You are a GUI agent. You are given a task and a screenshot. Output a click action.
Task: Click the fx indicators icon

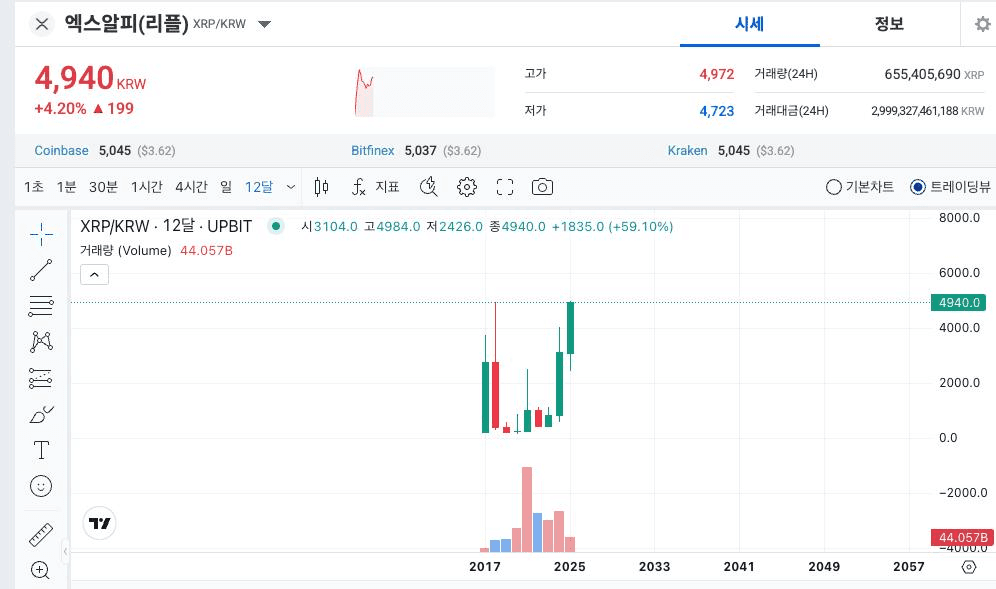pos(358,187)
